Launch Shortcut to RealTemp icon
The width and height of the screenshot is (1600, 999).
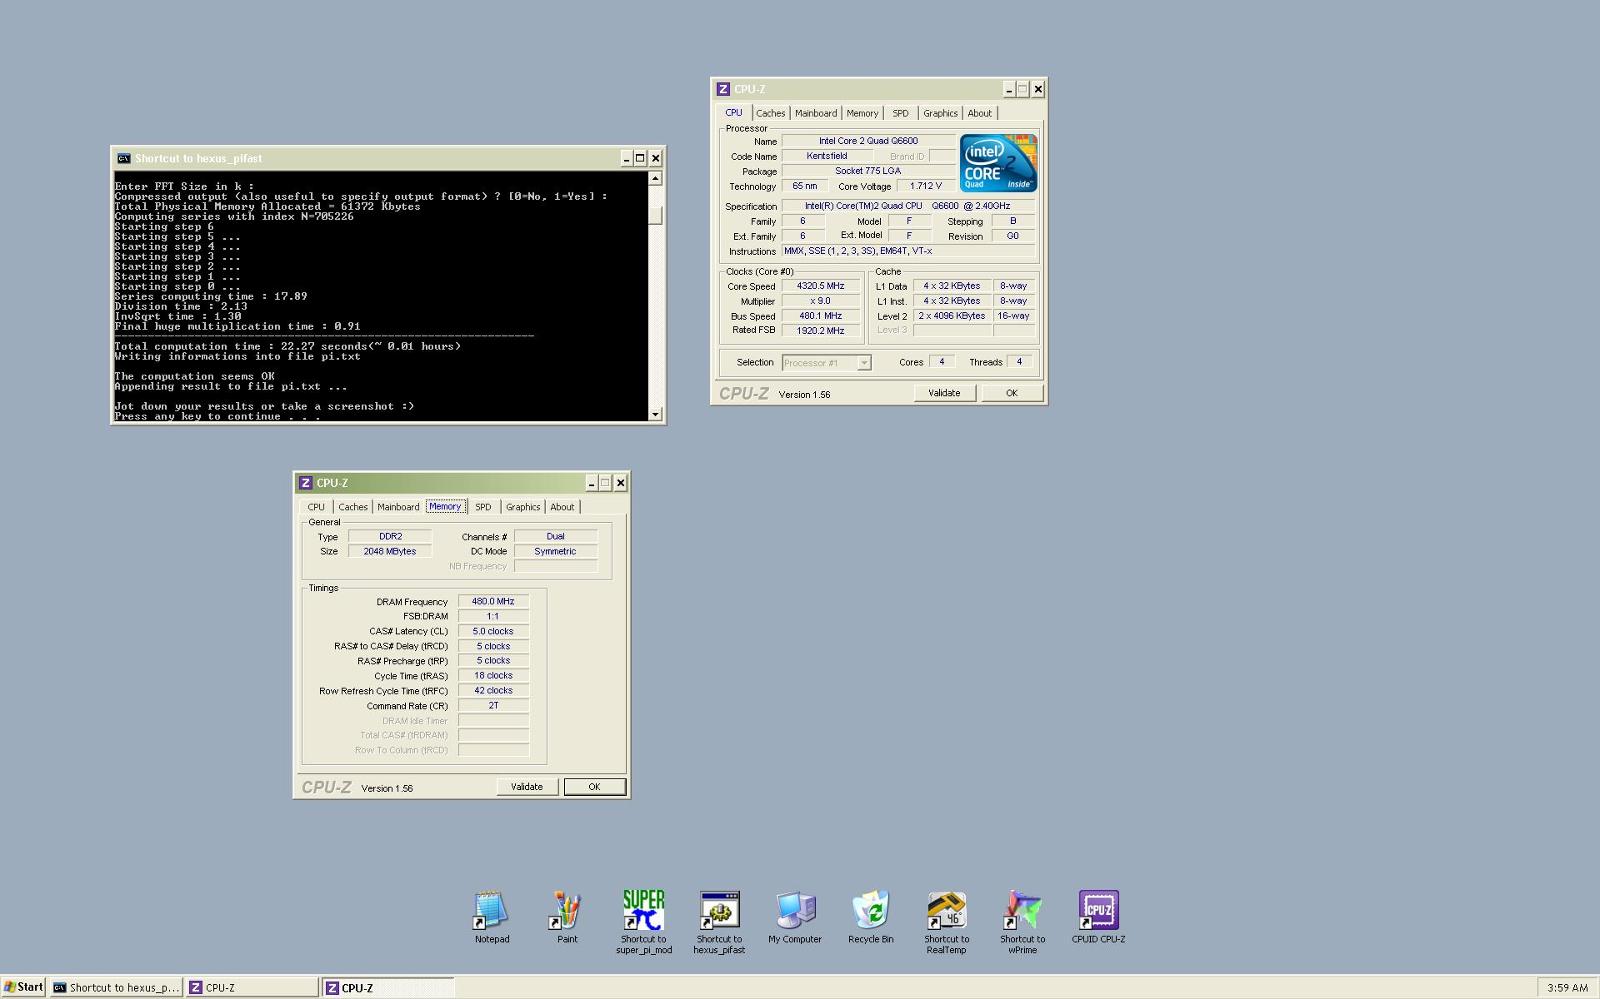point(946,921)
